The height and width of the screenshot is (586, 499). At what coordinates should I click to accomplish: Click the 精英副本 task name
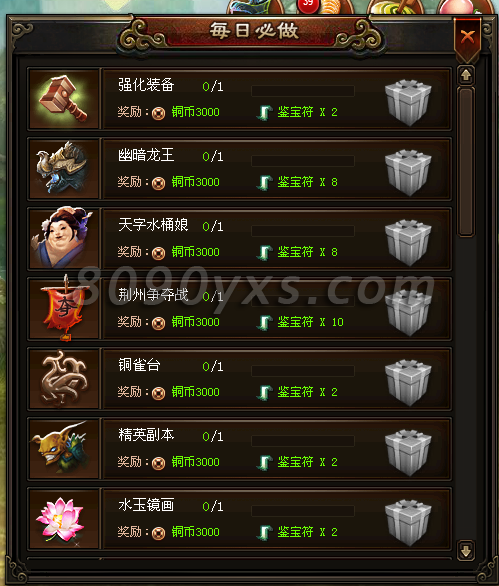coord(146,435)
